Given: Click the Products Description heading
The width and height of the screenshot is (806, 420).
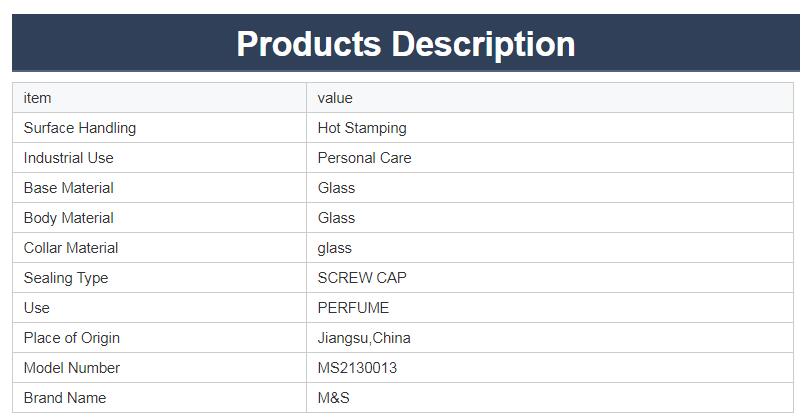Looking at the screenshot, I should 405,44.
